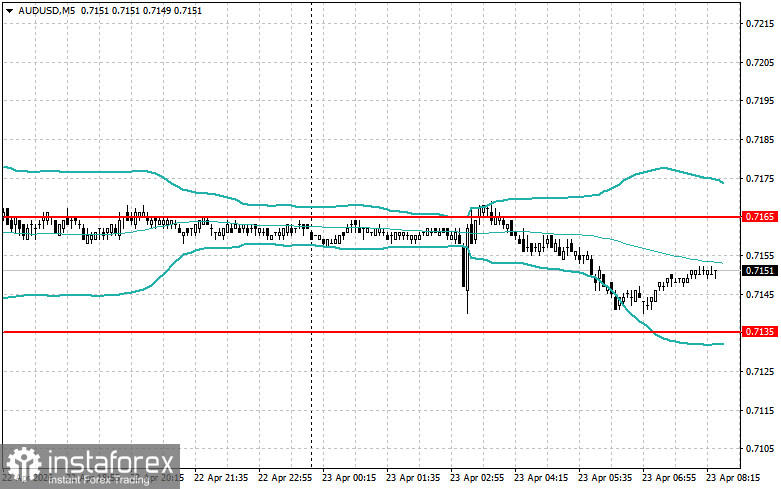This screenshot has height=489, width=781.
Task: Click the 23 Apr 08:15 time label
Action: coord(733,478)
